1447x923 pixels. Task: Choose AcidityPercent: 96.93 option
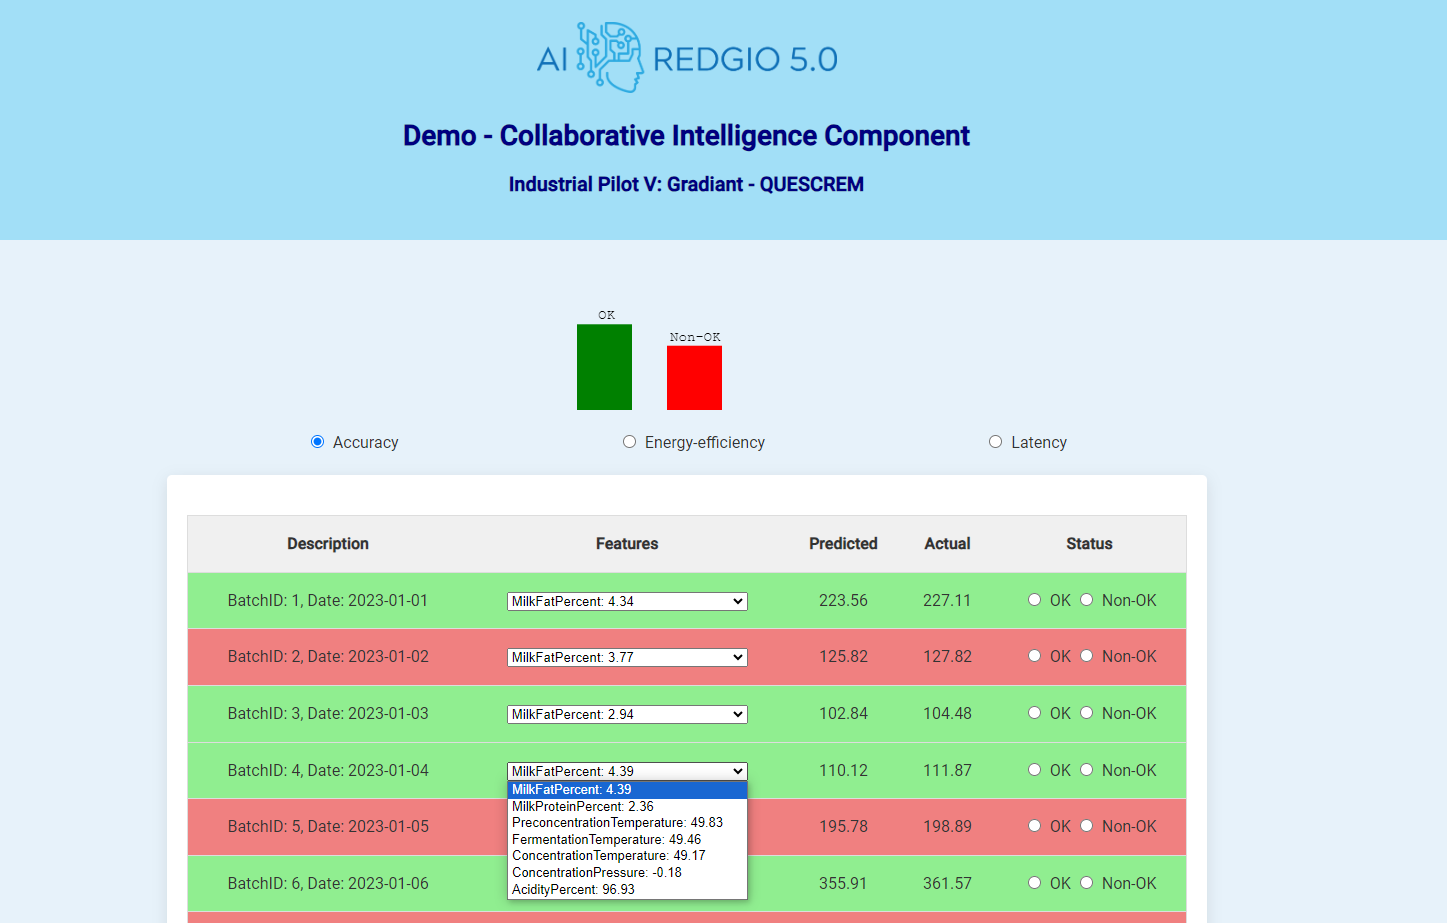click(x=573, y=889)
